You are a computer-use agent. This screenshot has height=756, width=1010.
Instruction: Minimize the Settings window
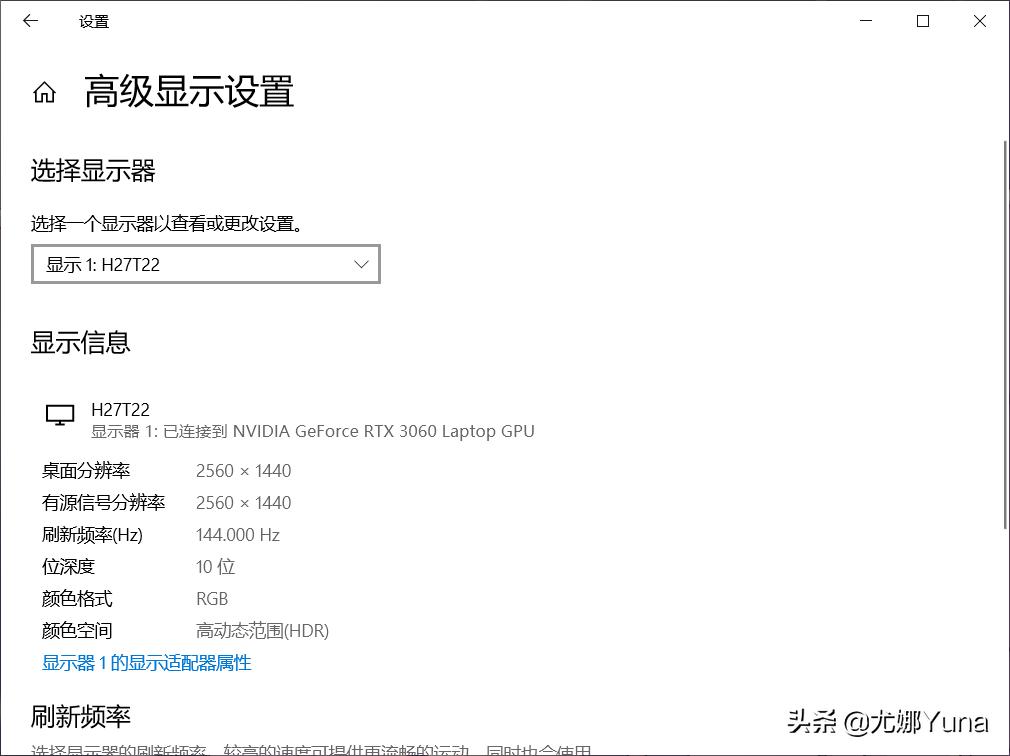[x=864, y=20]
